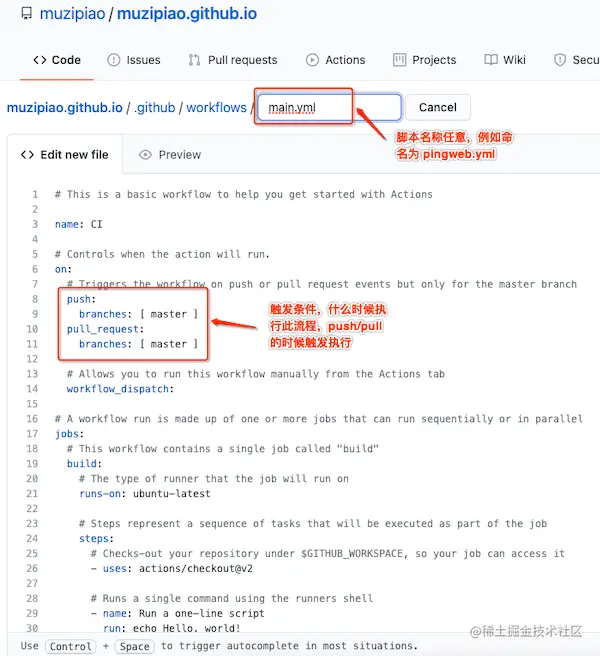Click 'runs-on: ubuntu-latest' line
The image size is (600, 656).
tap(145, 493)
